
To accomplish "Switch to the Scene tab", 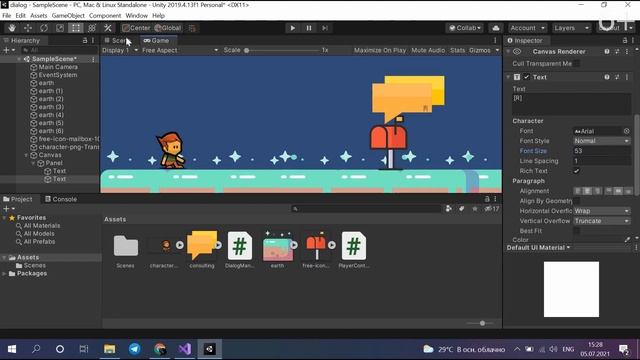I will click(x=120, y=40).
